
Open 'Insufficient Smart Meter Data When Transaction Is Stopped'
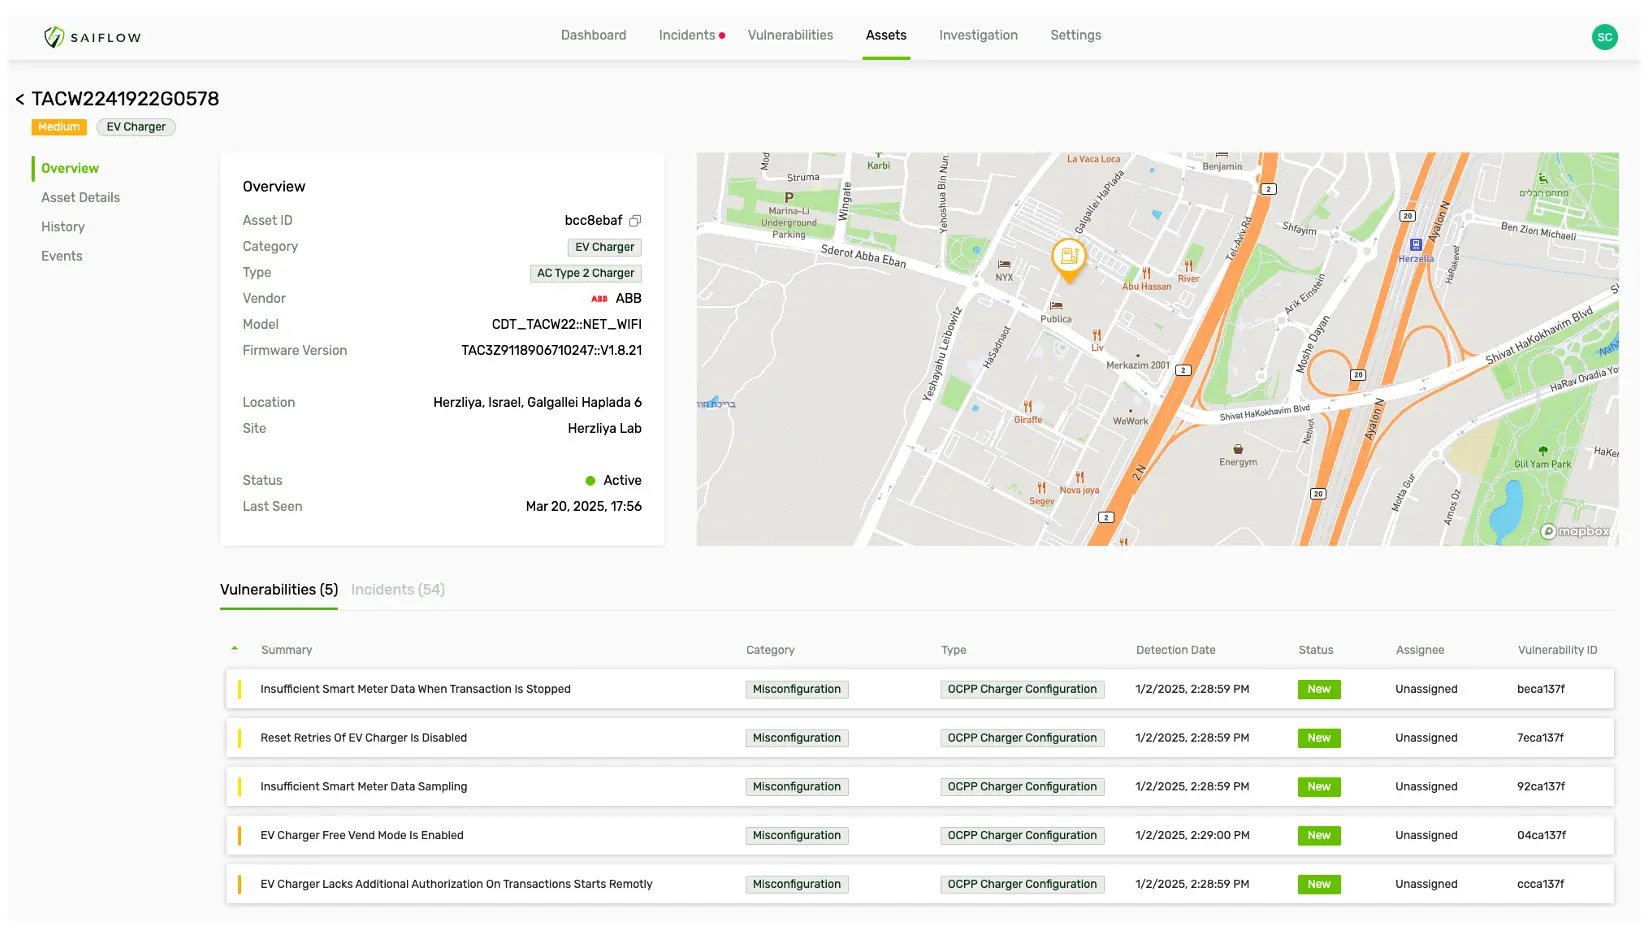920,689
